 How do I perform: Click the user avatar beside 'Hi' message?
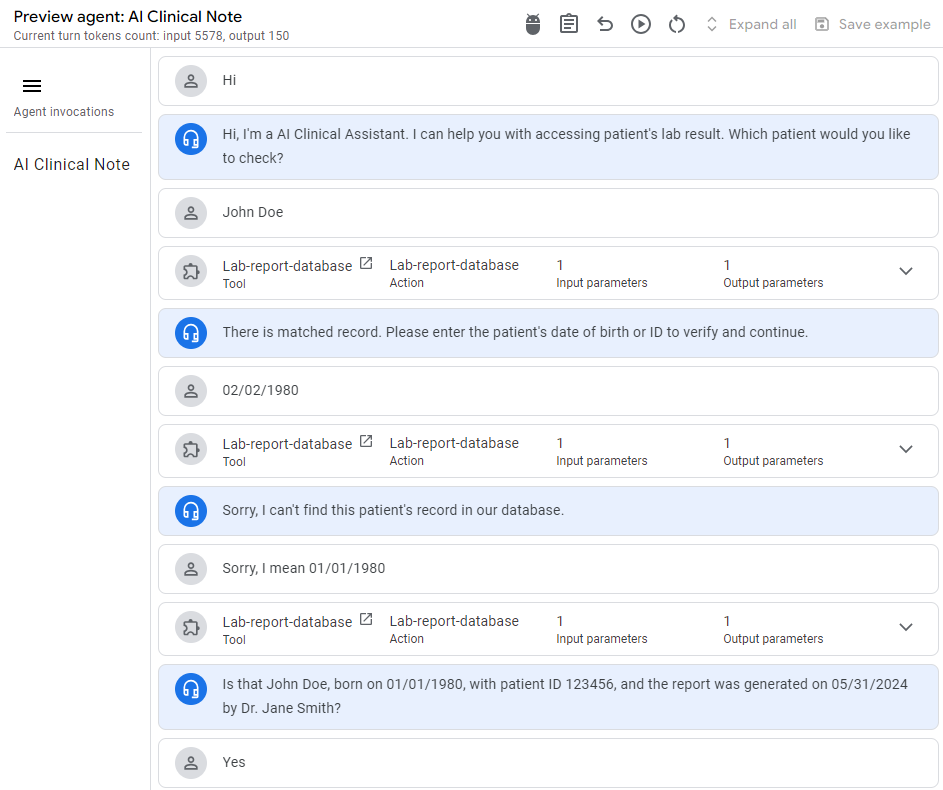(191, 81)
